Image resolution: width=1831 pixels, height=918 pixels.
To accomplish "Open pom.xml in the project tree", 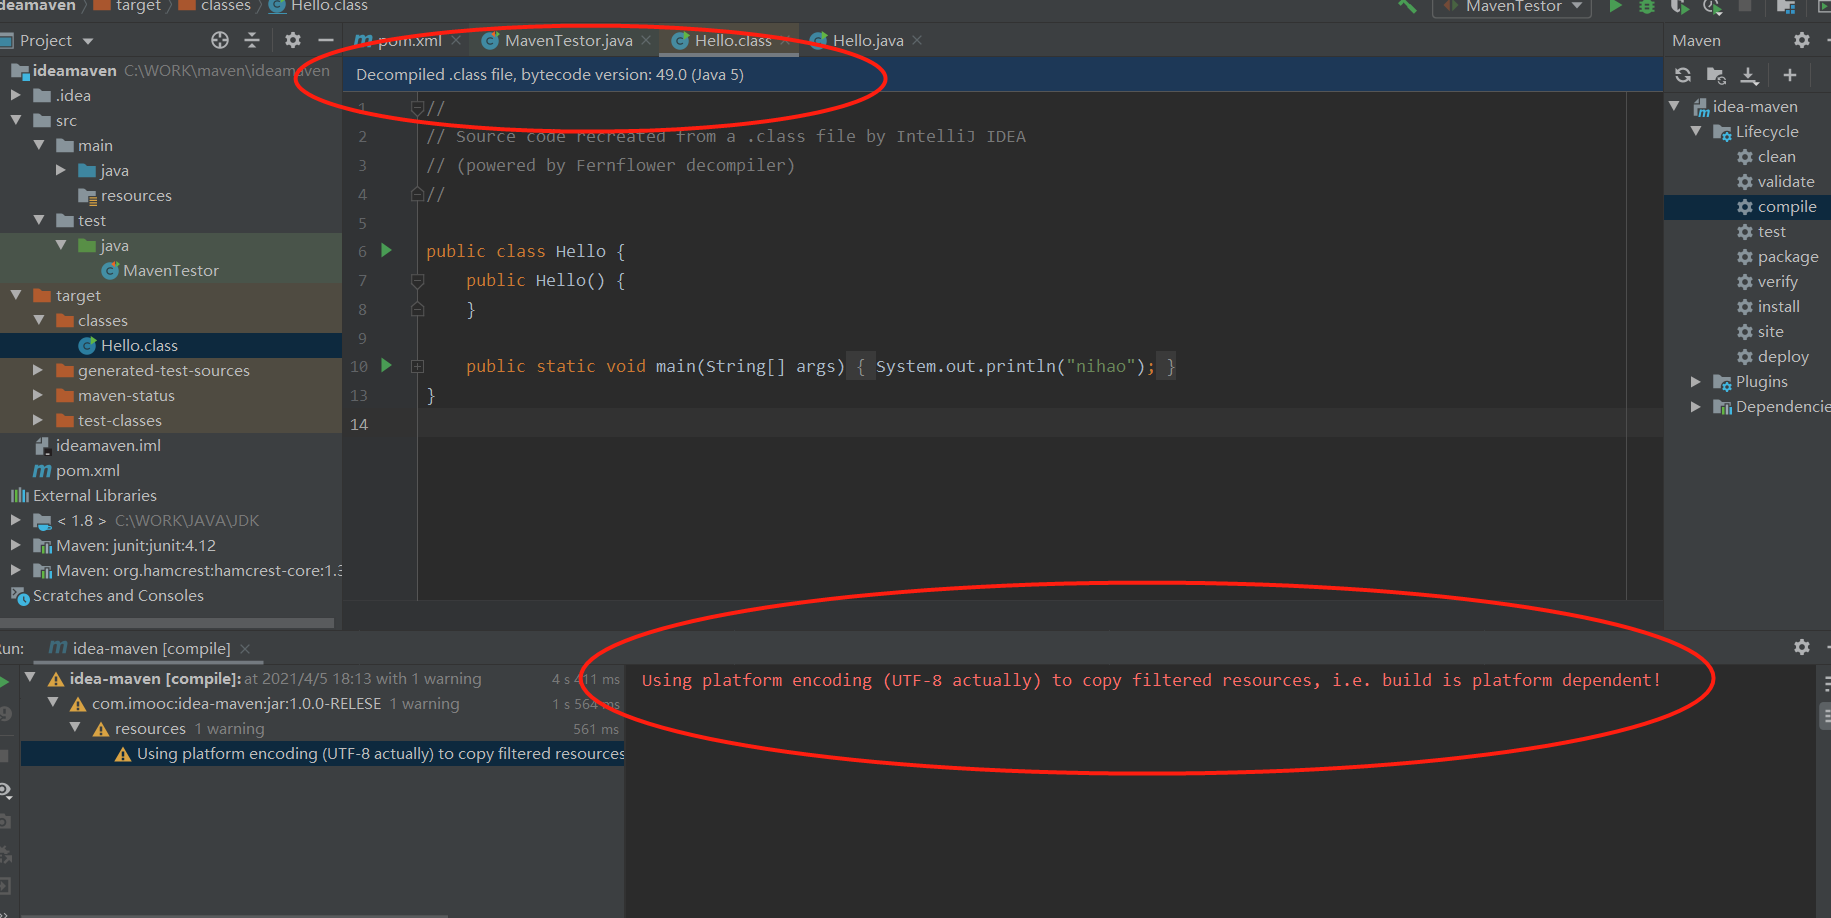I will coord(87,470).
